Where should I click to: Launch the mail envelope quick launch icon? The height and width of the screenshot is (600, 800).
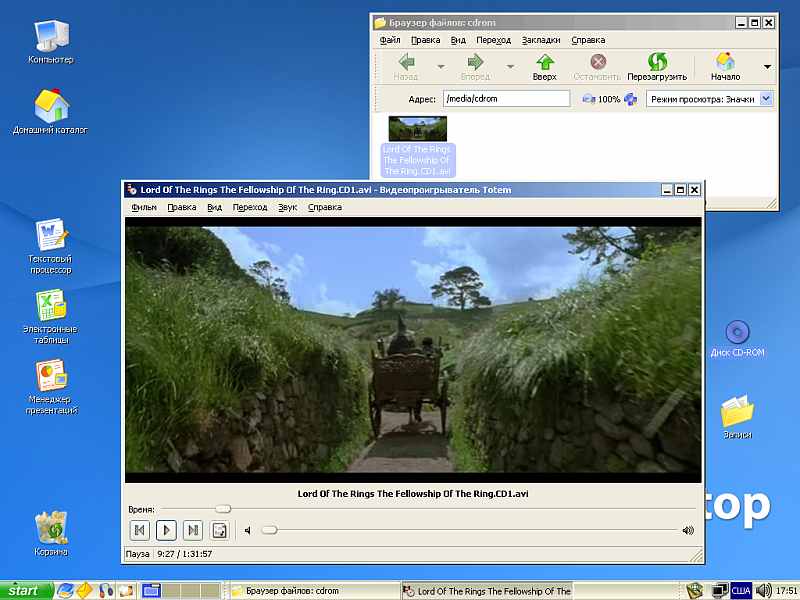tap(84, 591)
